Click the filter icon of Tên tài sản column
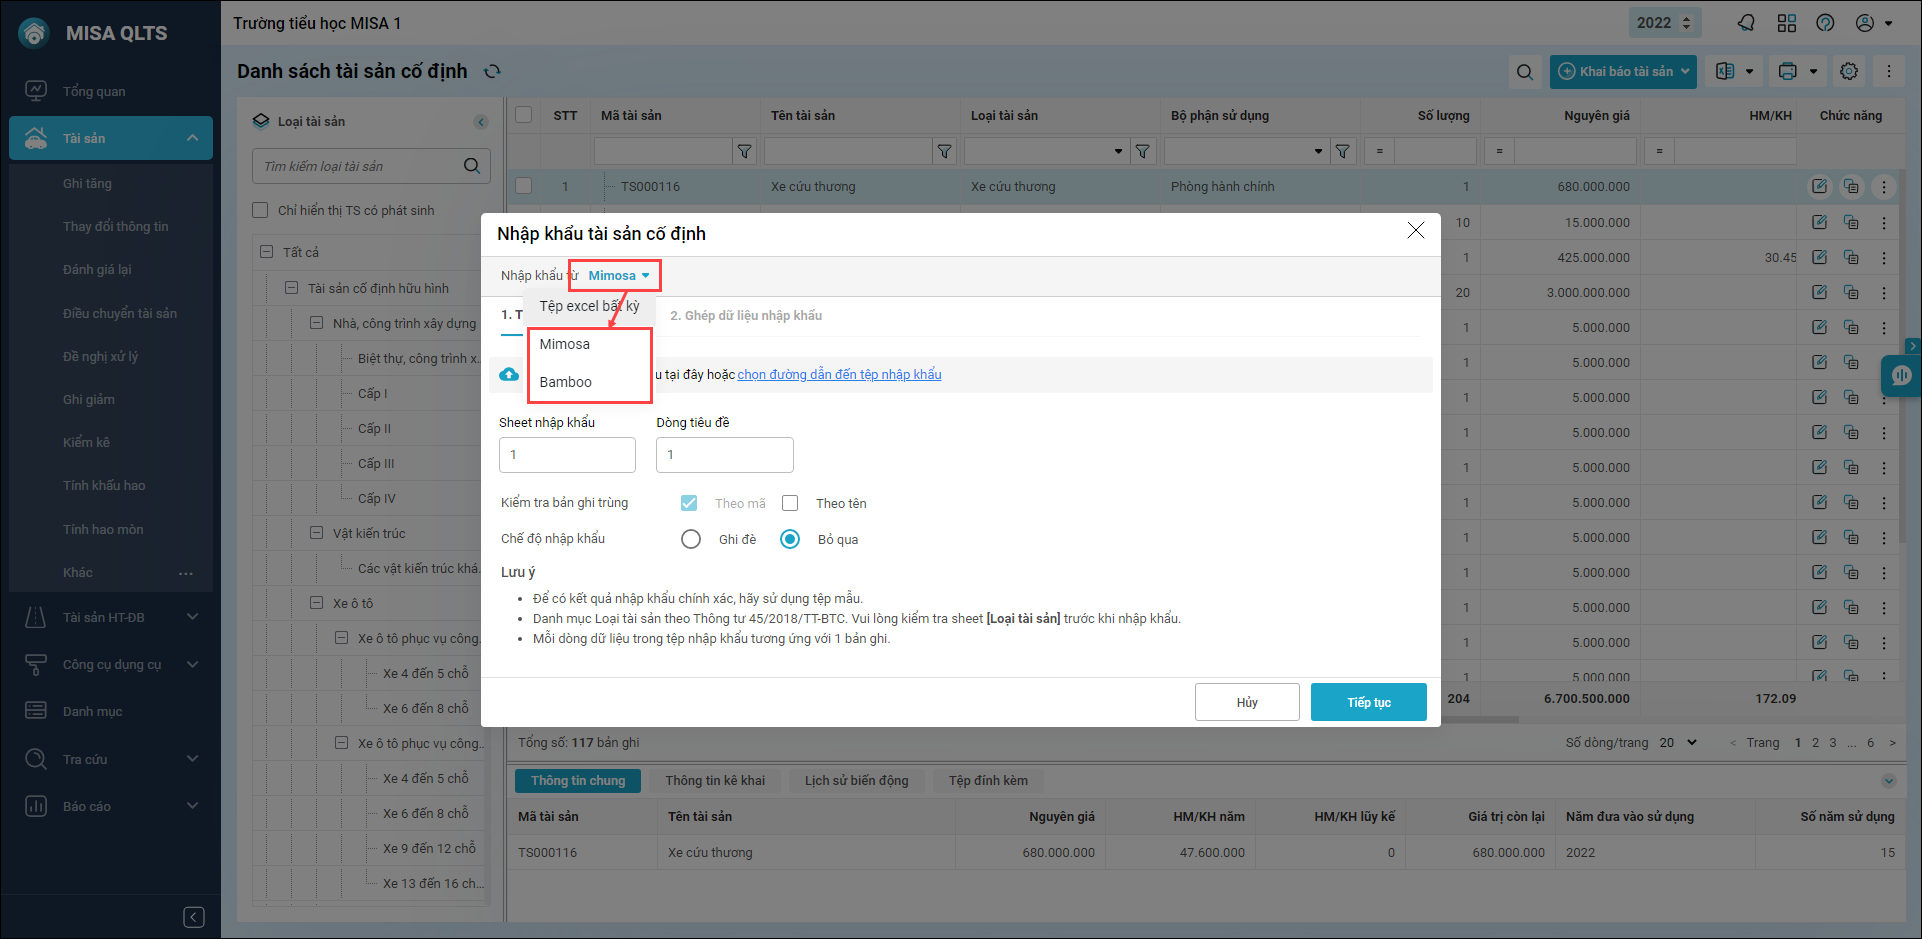 944,151
